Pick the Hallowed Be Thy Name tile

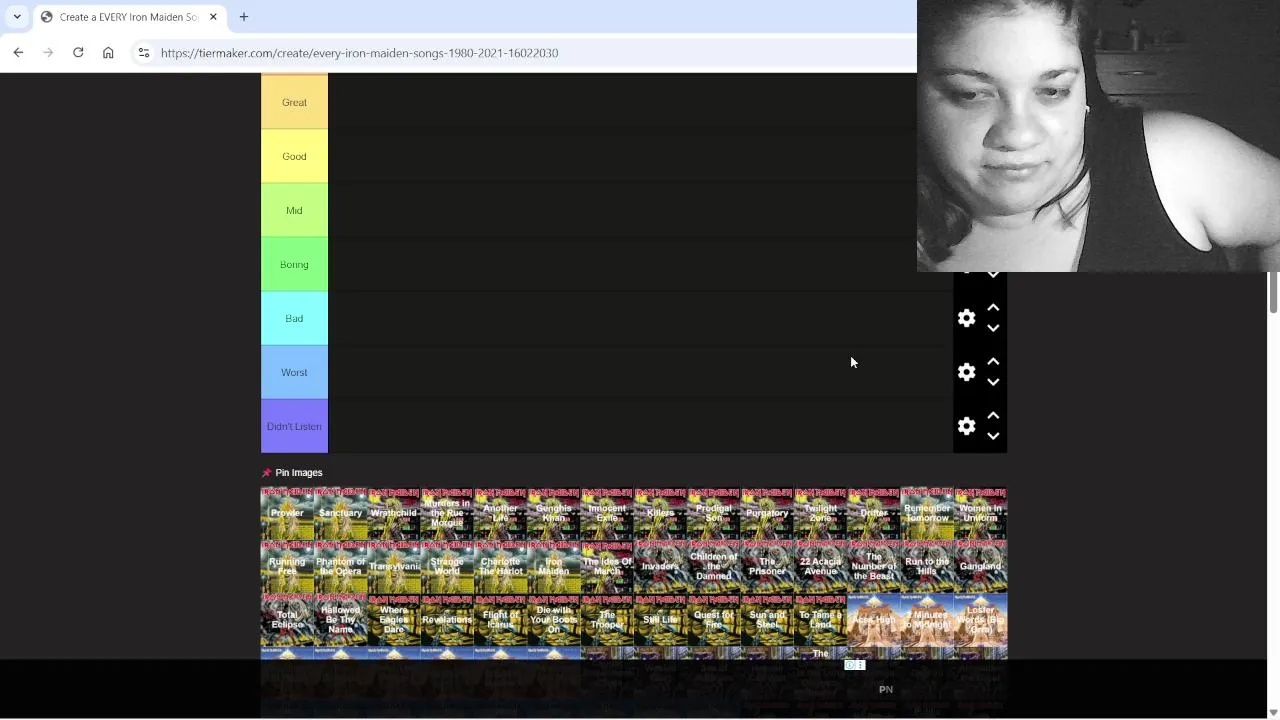click(x=341, y=620)
